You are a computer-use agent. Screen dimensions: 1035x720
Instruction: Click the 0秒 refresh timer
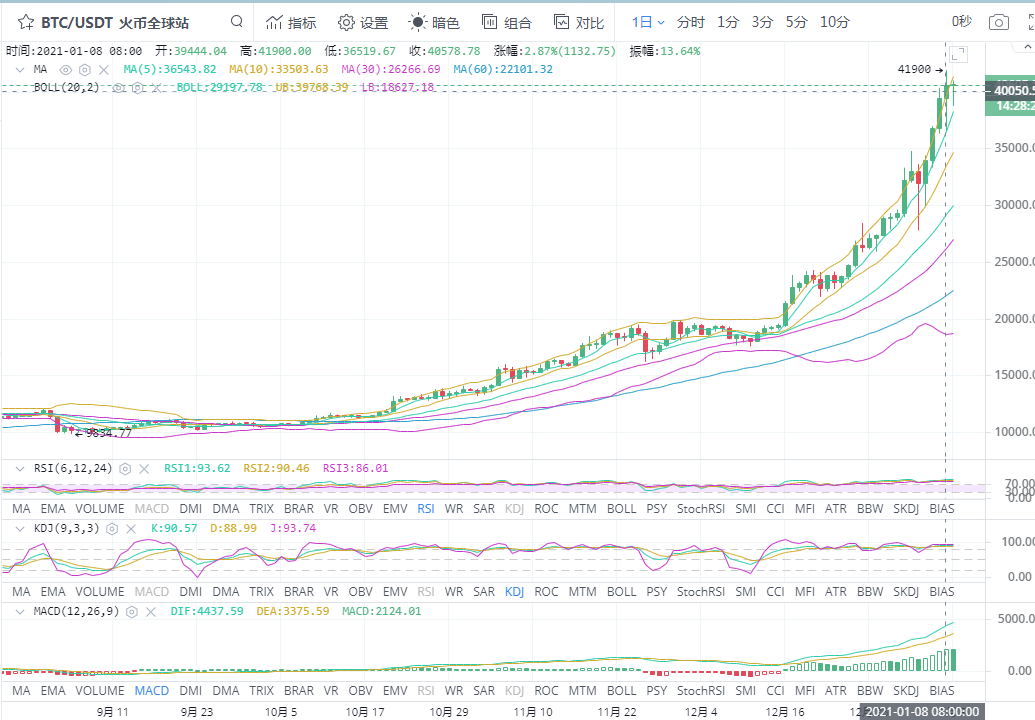click(x=961, y=22)
